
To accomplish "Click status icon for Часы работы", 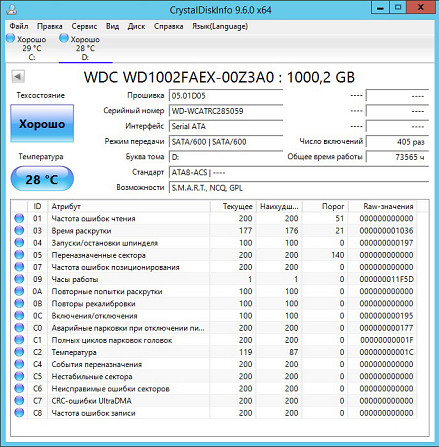I will (x=19, y=279).
